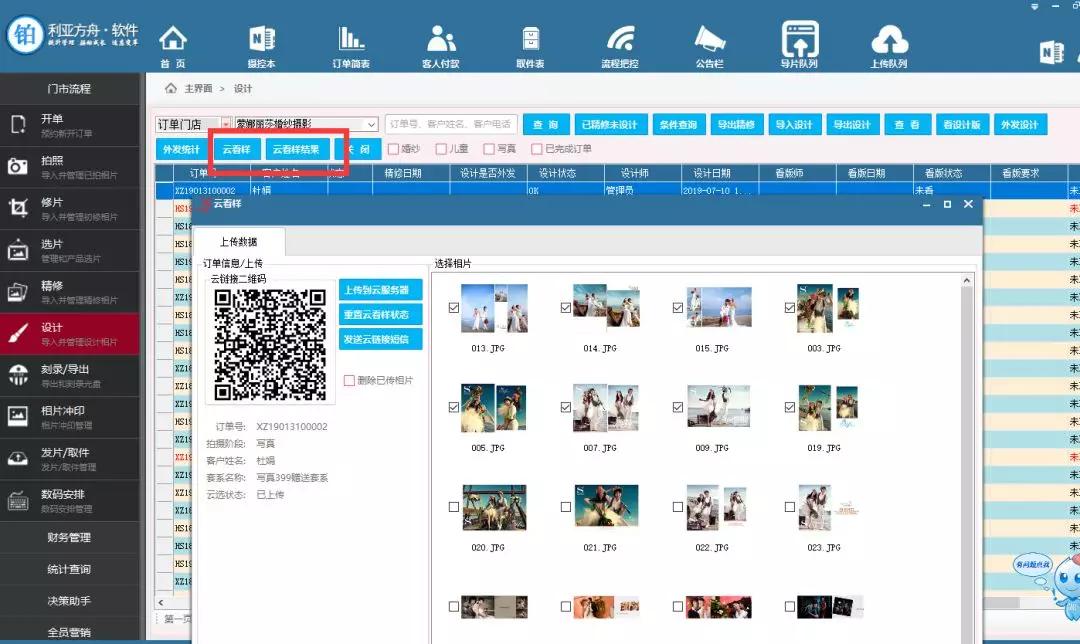The height and width of the screenshot is (644, 1080).
Task: Switch to 上传数据 tab
Action: pyautogui.click(x=238, y=242)
